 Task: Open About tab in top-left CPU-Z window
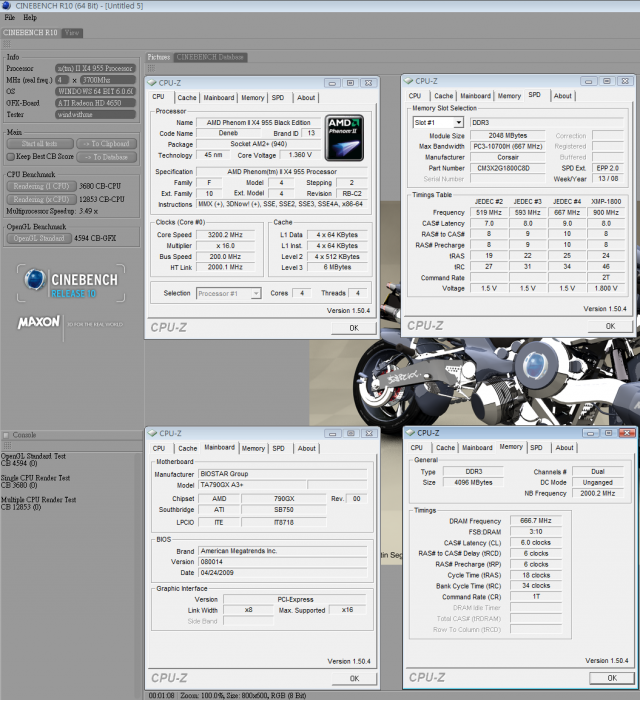click(x=306, y=97)
